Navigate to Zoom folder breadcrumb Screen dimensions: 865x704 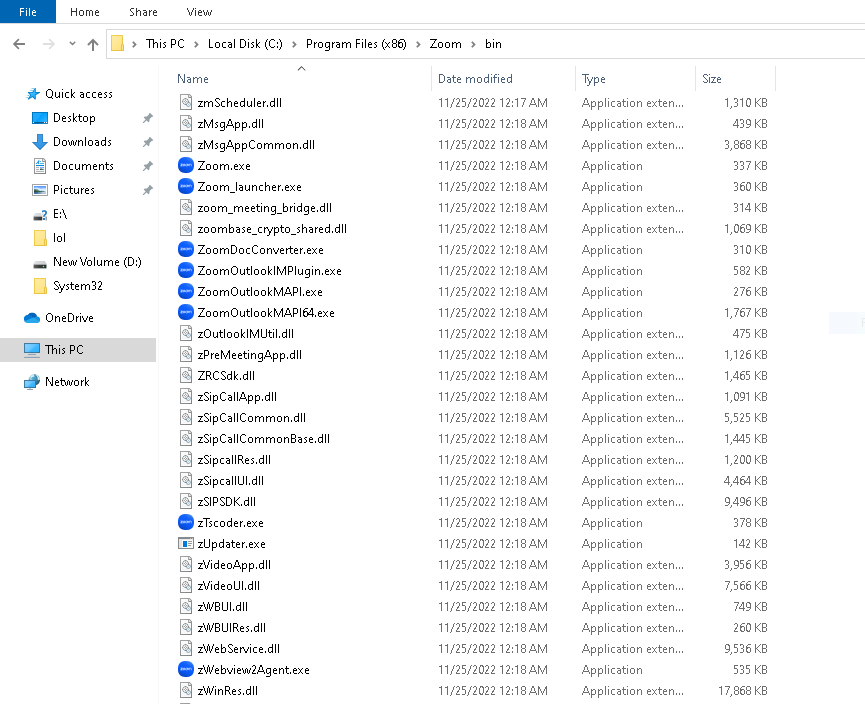(x=445, y=44)
